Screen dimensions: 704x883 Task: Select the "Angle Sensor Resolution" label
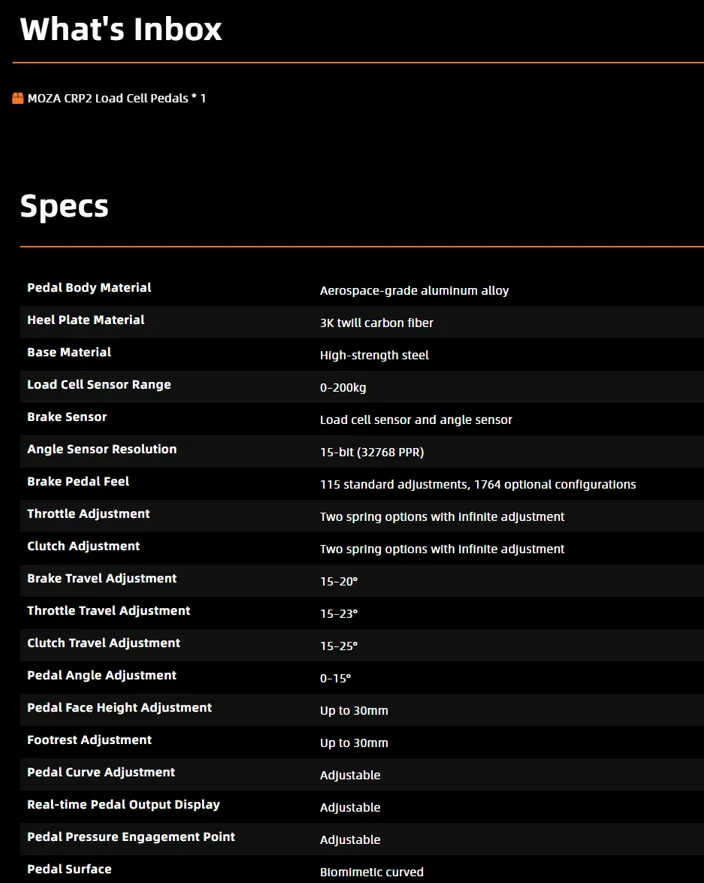point(102,449)
